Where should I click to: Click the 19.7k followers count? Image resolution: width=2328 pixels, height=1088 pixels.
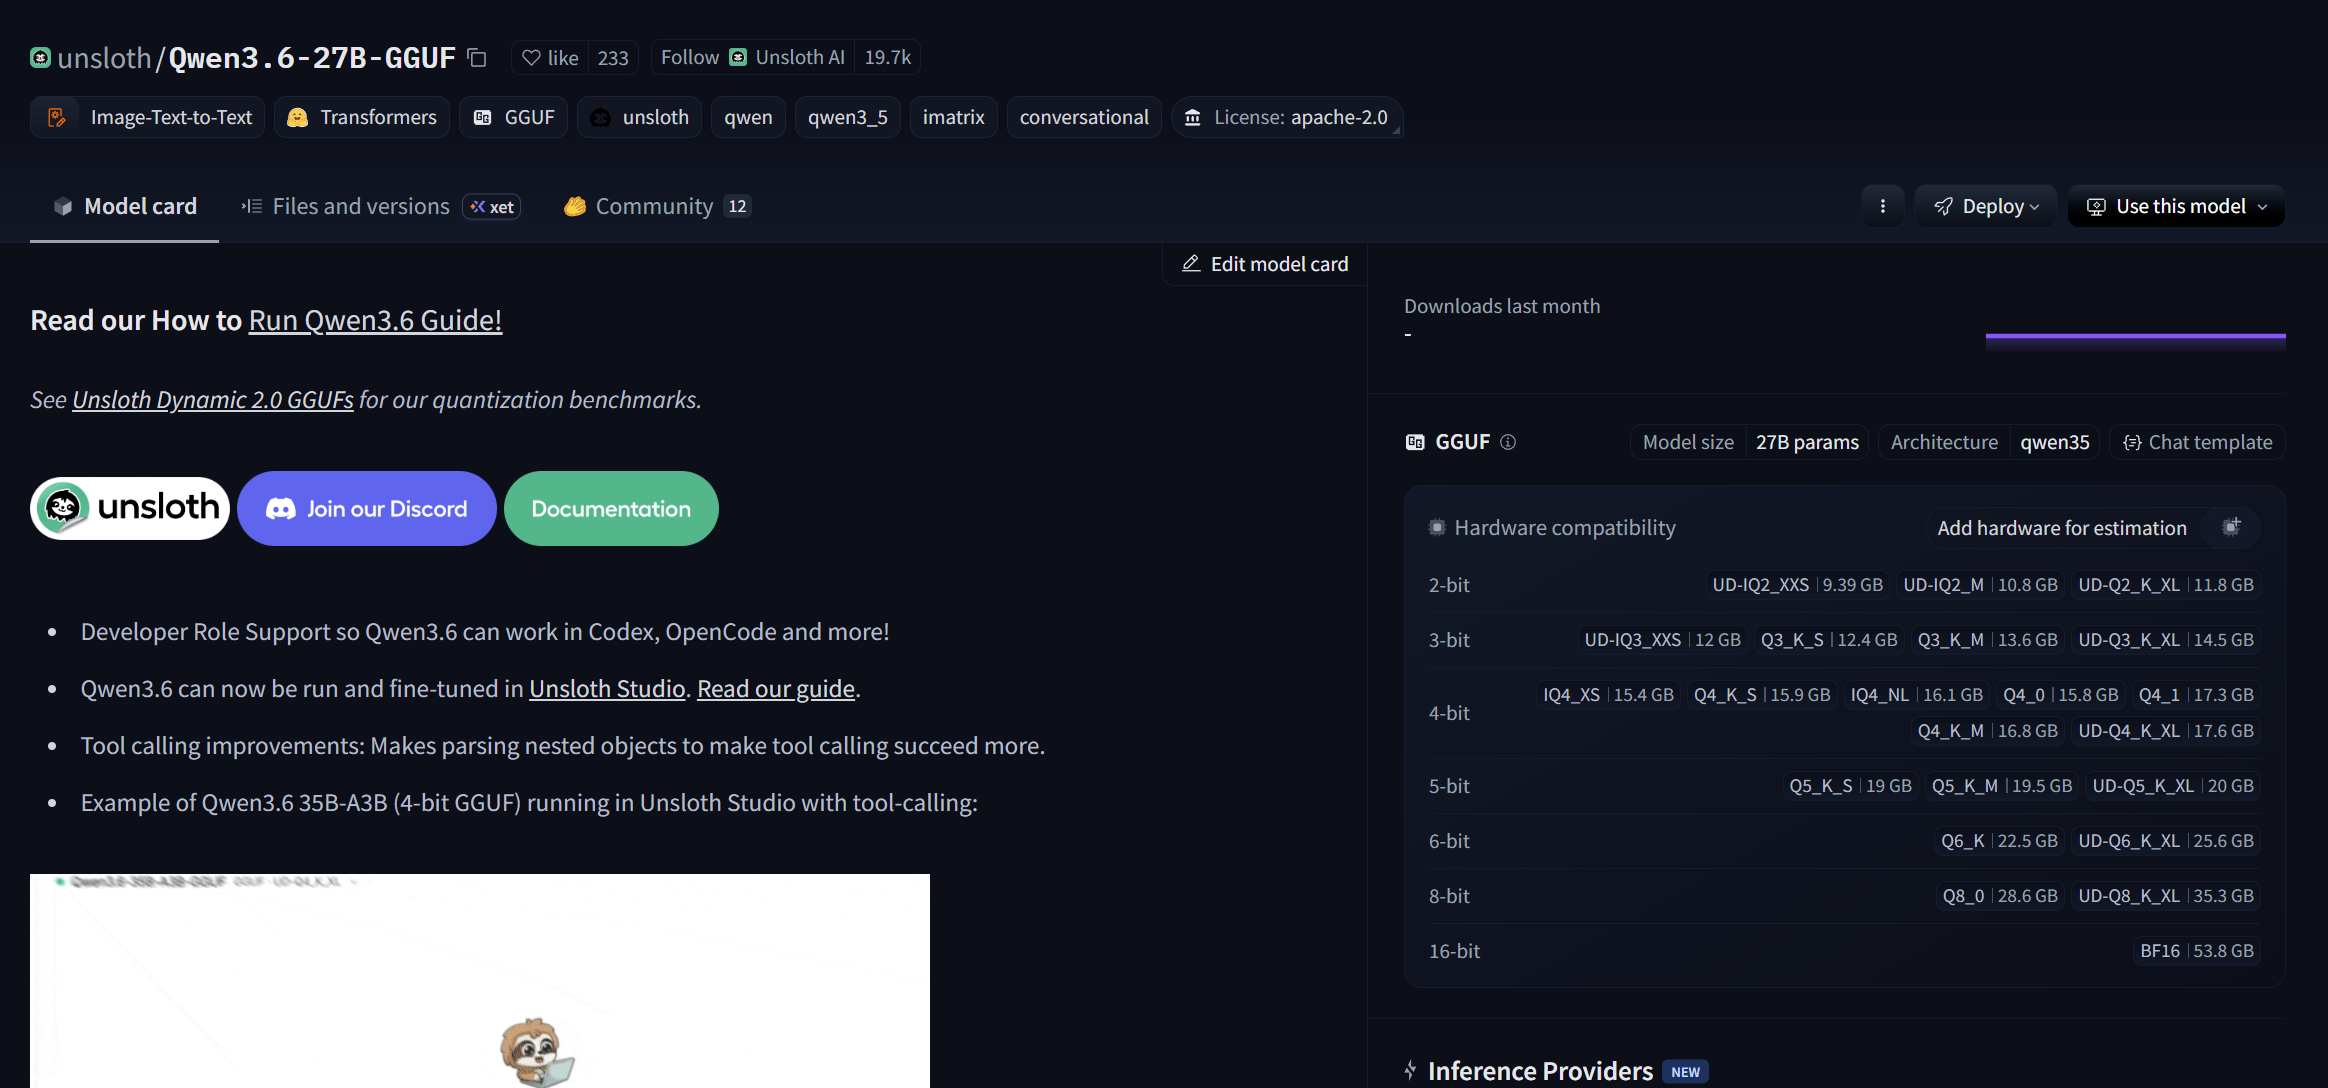tap(887, 57)
